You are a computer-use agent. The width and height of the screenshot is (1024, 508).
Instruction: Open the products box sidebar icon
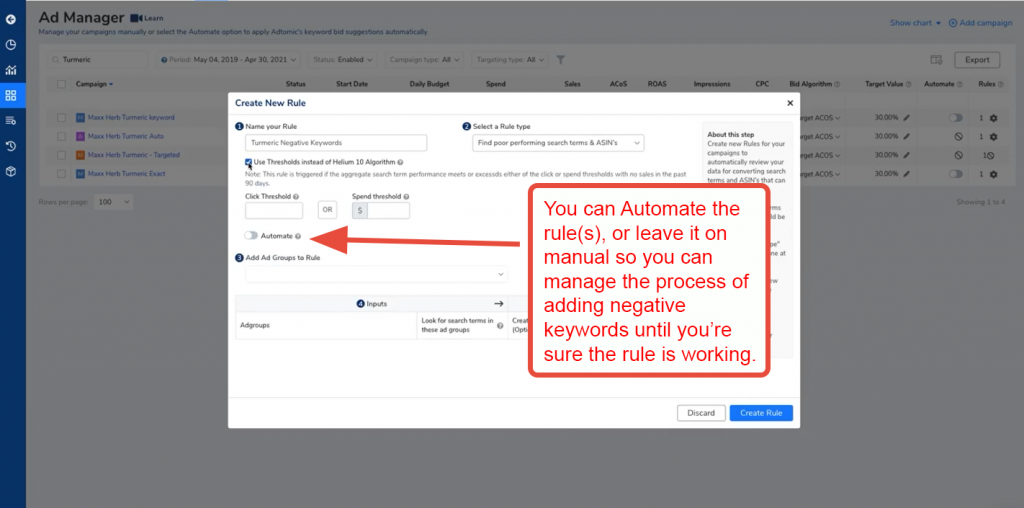coord(10,171)
